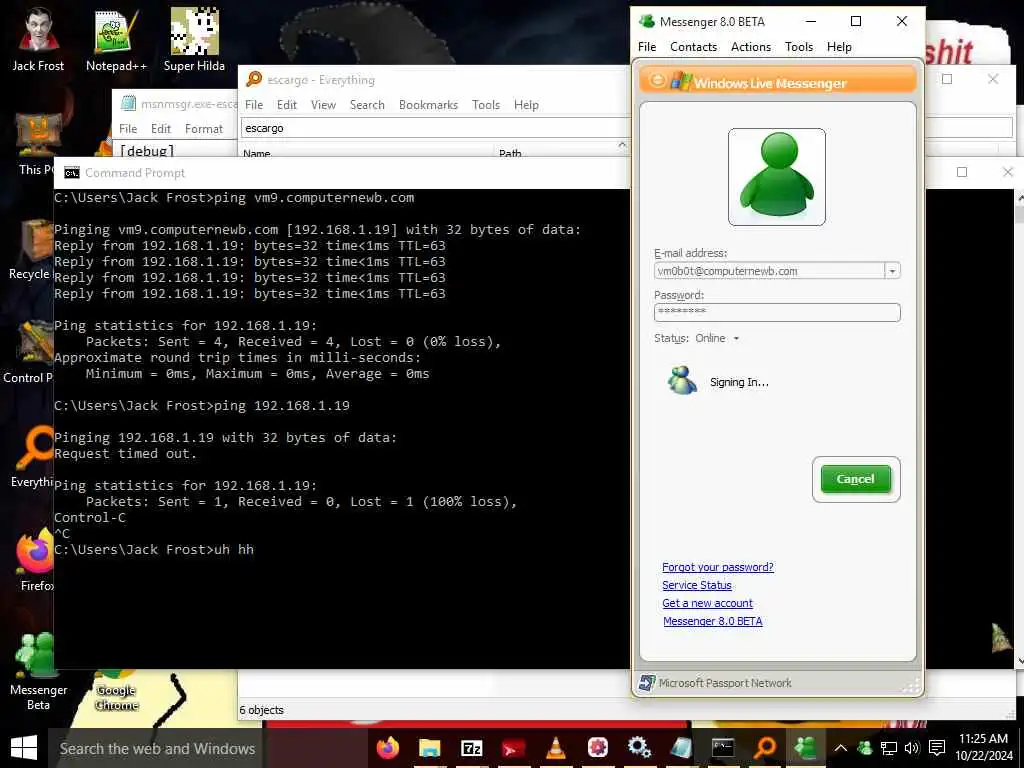Click Get a new account link

pyautogui.click(x=707, y=603)
